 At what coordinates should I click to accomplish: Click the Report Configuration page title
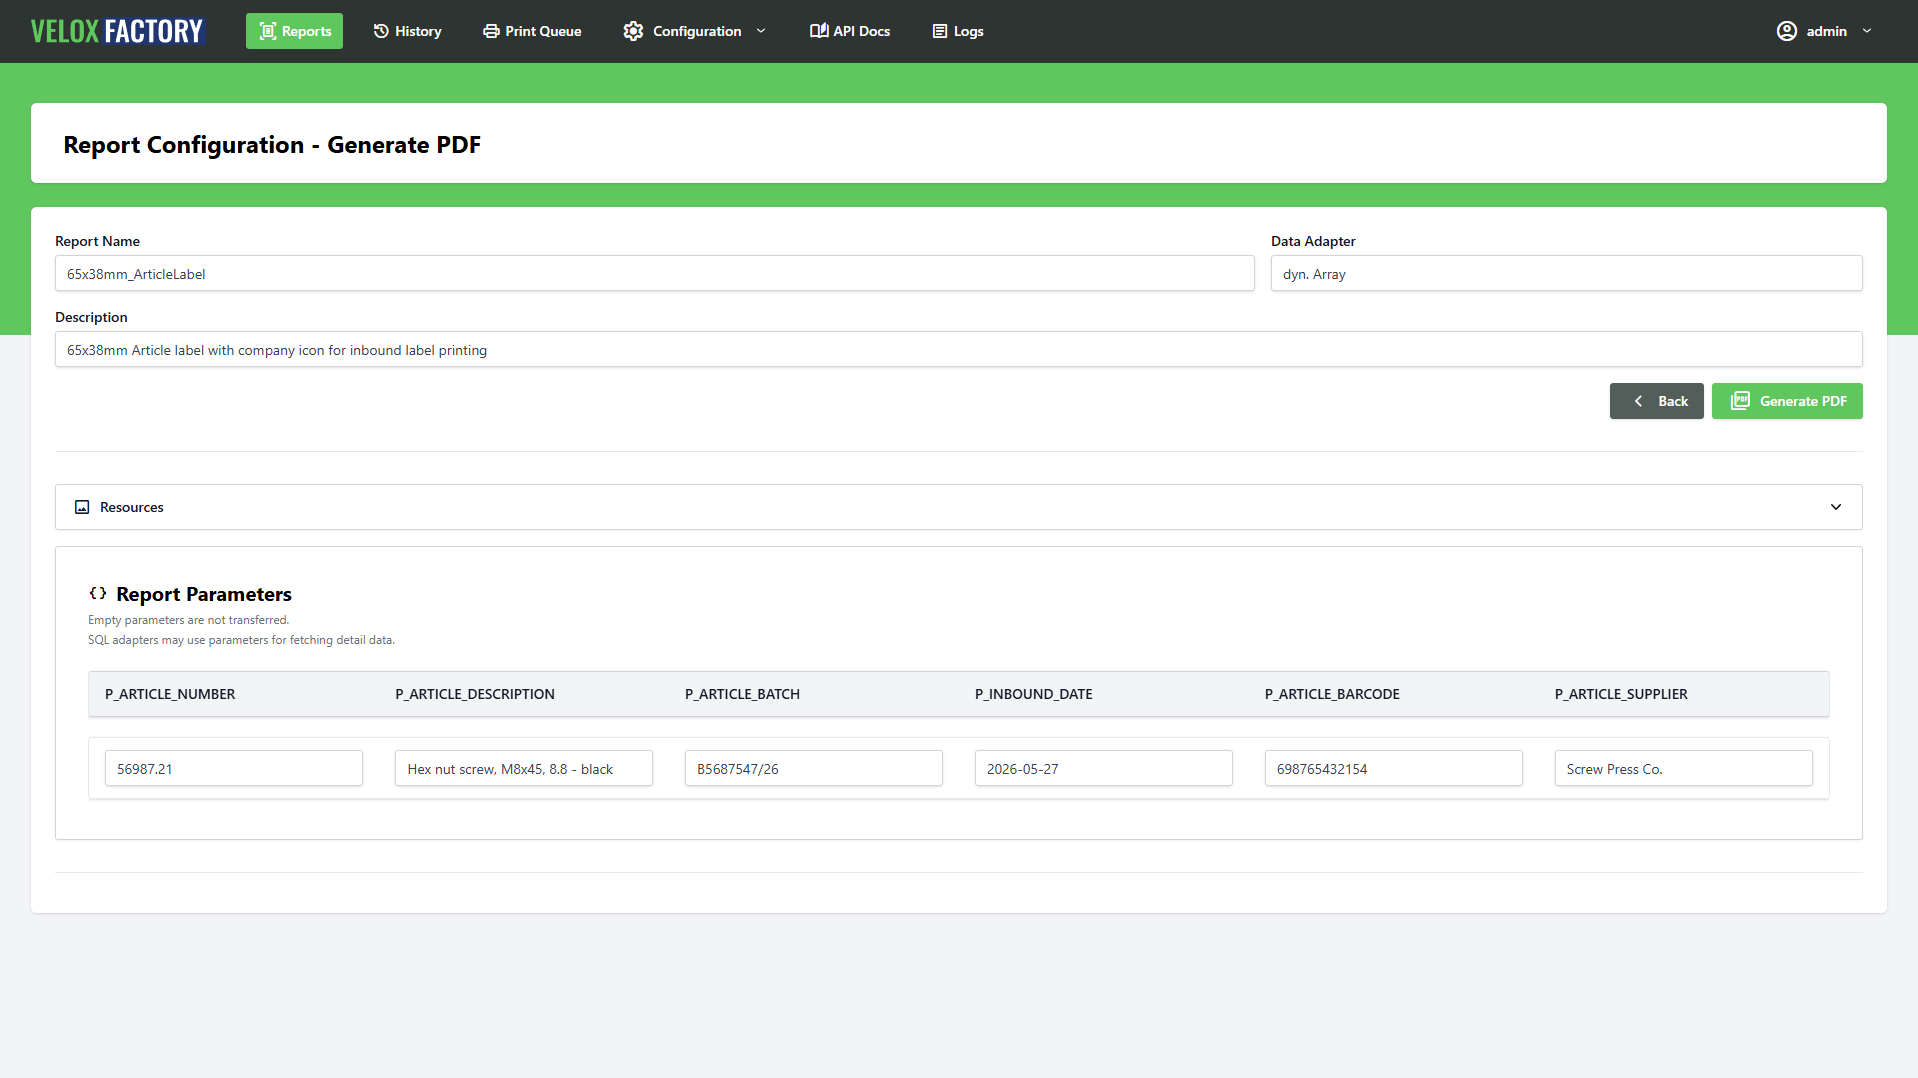click(272, 145)
